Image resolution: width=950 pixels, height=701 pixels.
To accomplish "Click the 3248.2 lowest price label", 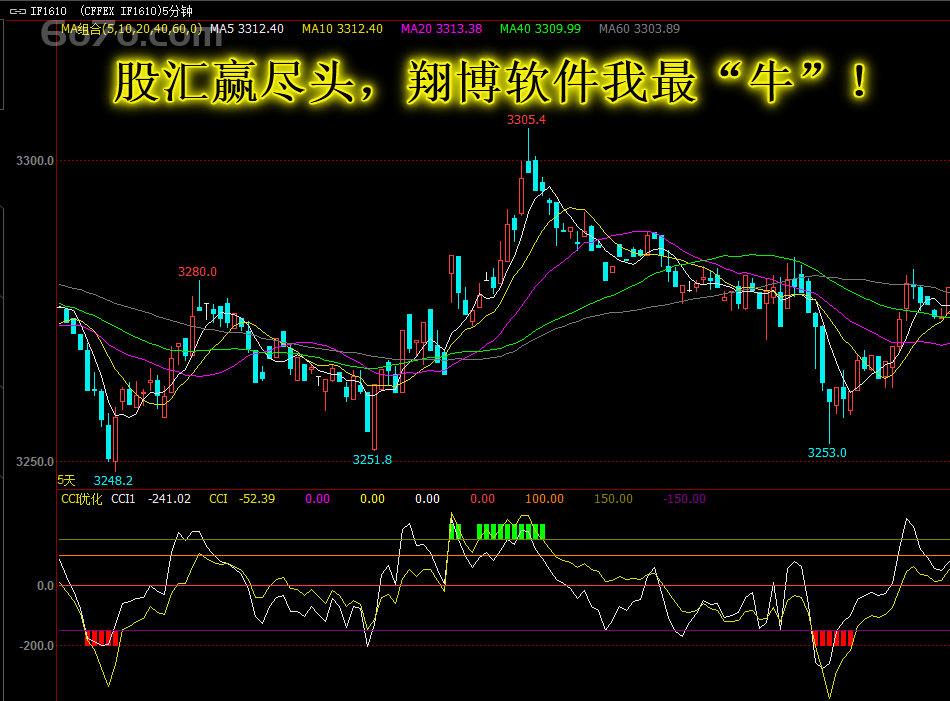I will tap(113, 480).
